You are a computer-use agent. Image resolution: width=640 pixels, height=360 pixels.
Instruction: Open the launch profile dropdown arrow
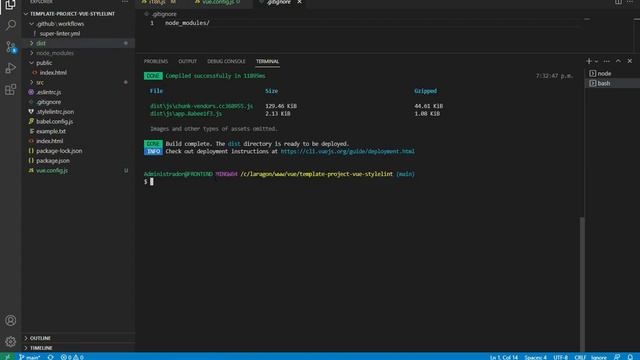click(x=596, y=61)
